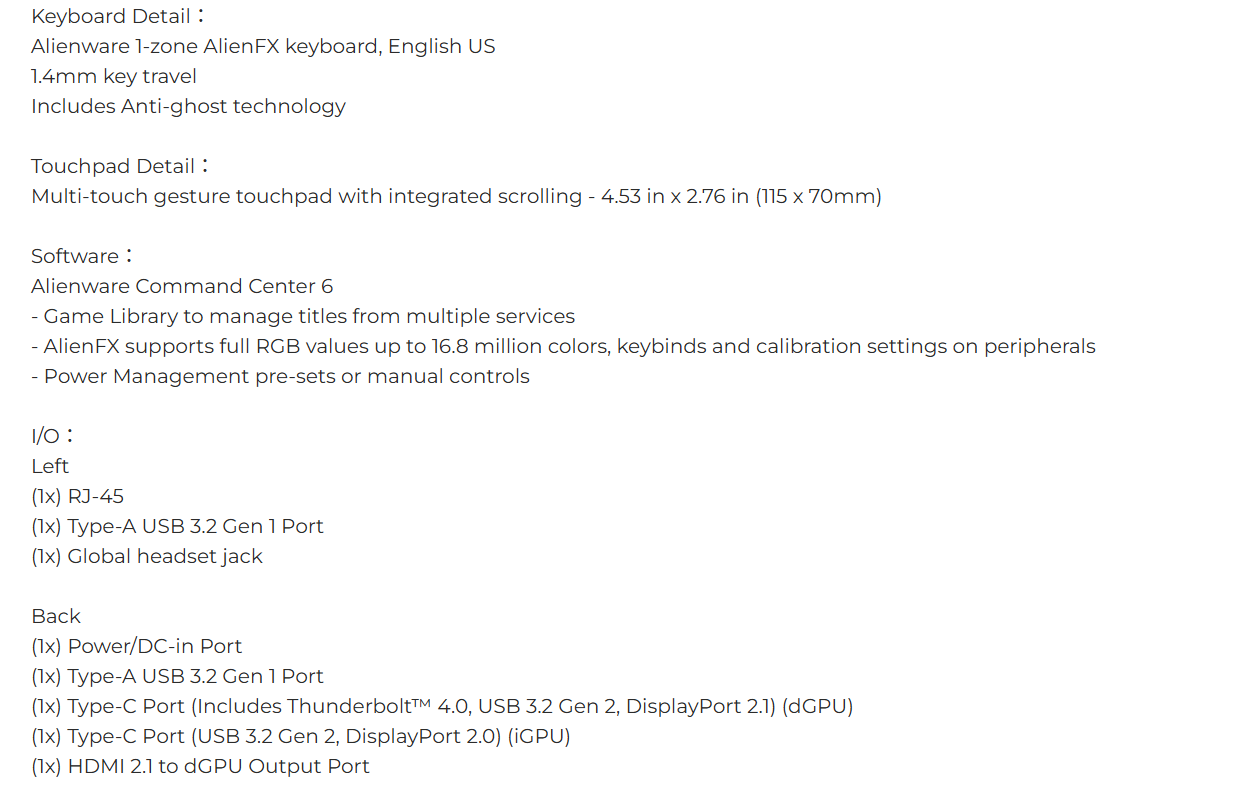Click the Game Library bullet line

click(x=303, y=317)
